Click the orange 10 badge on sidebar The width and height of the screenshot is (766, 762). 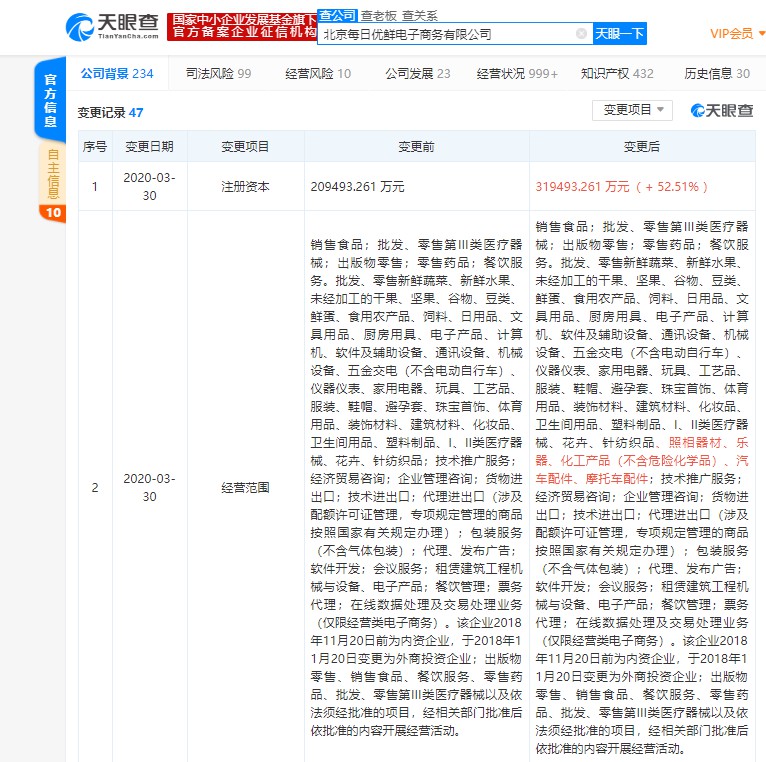click(x=53, y=212)
